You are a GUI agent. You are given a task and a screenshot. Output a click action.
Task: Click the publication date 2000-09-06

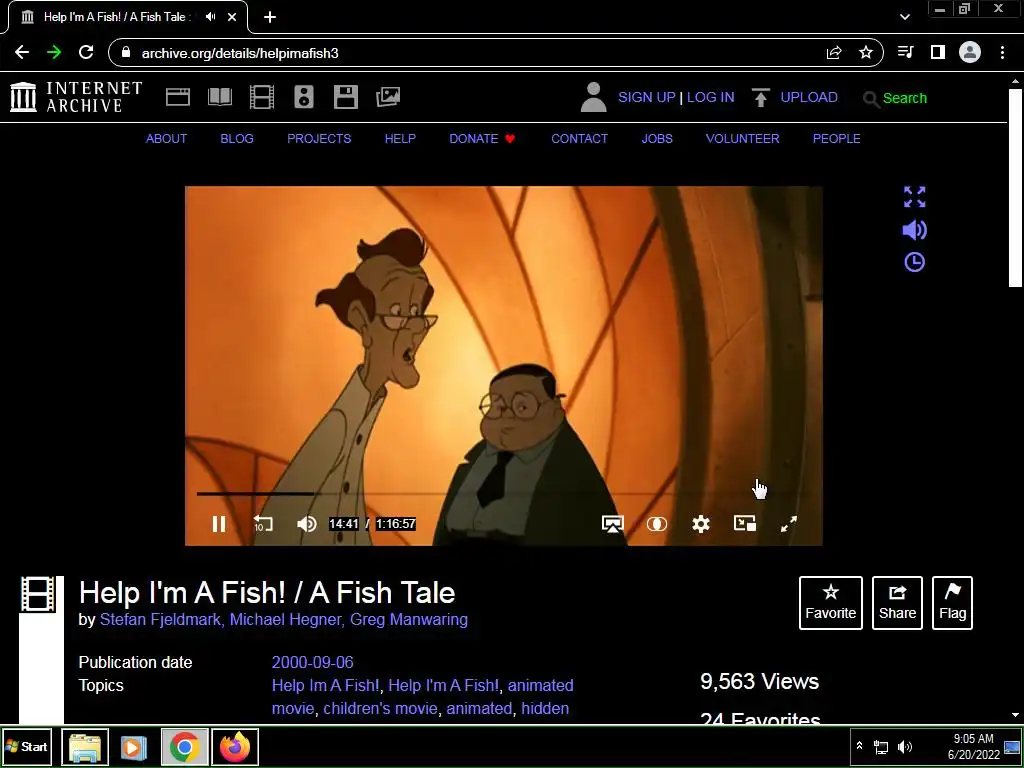click(312, 662)
